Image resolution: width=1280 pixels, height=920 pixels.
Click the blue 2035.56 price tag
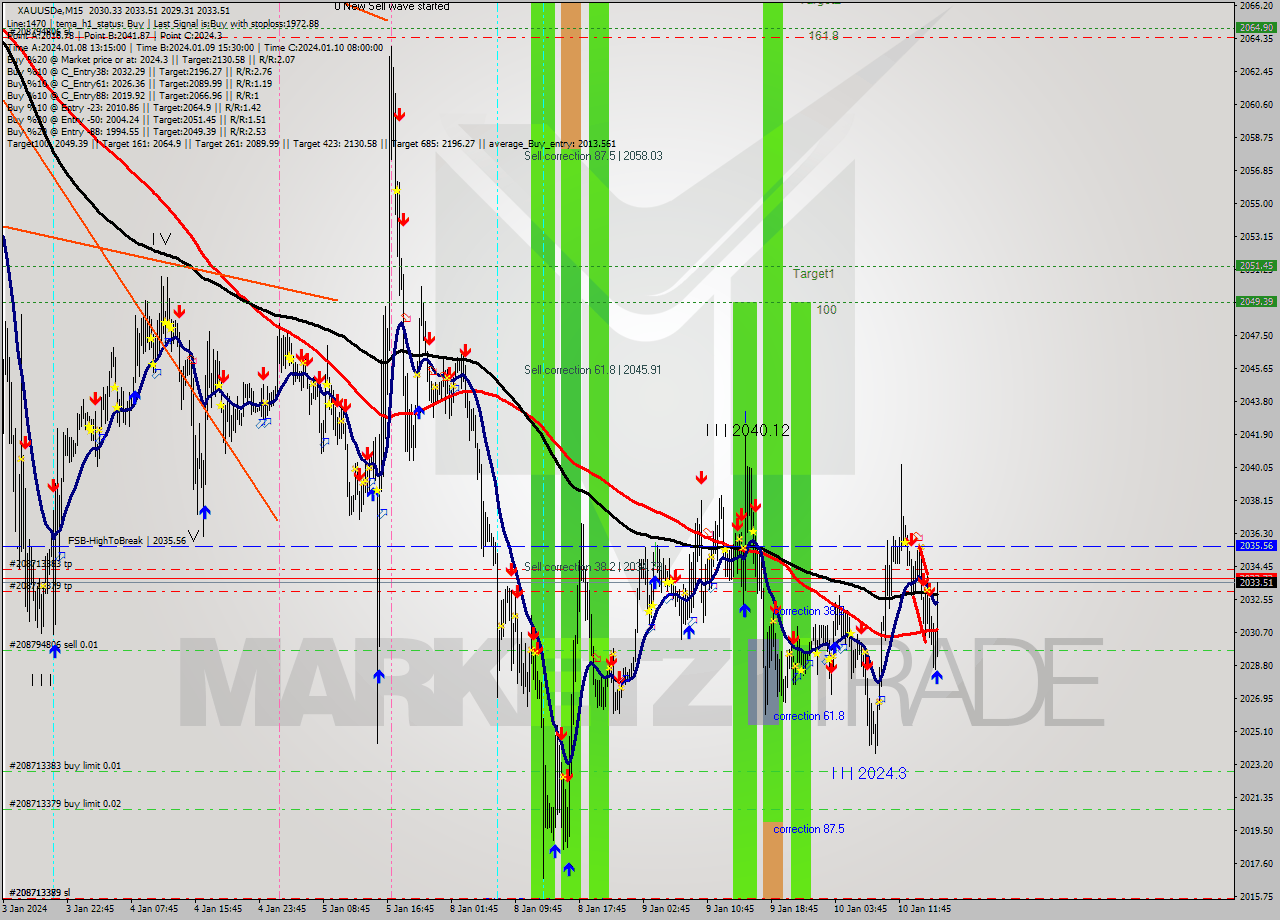pos(1255,546)
